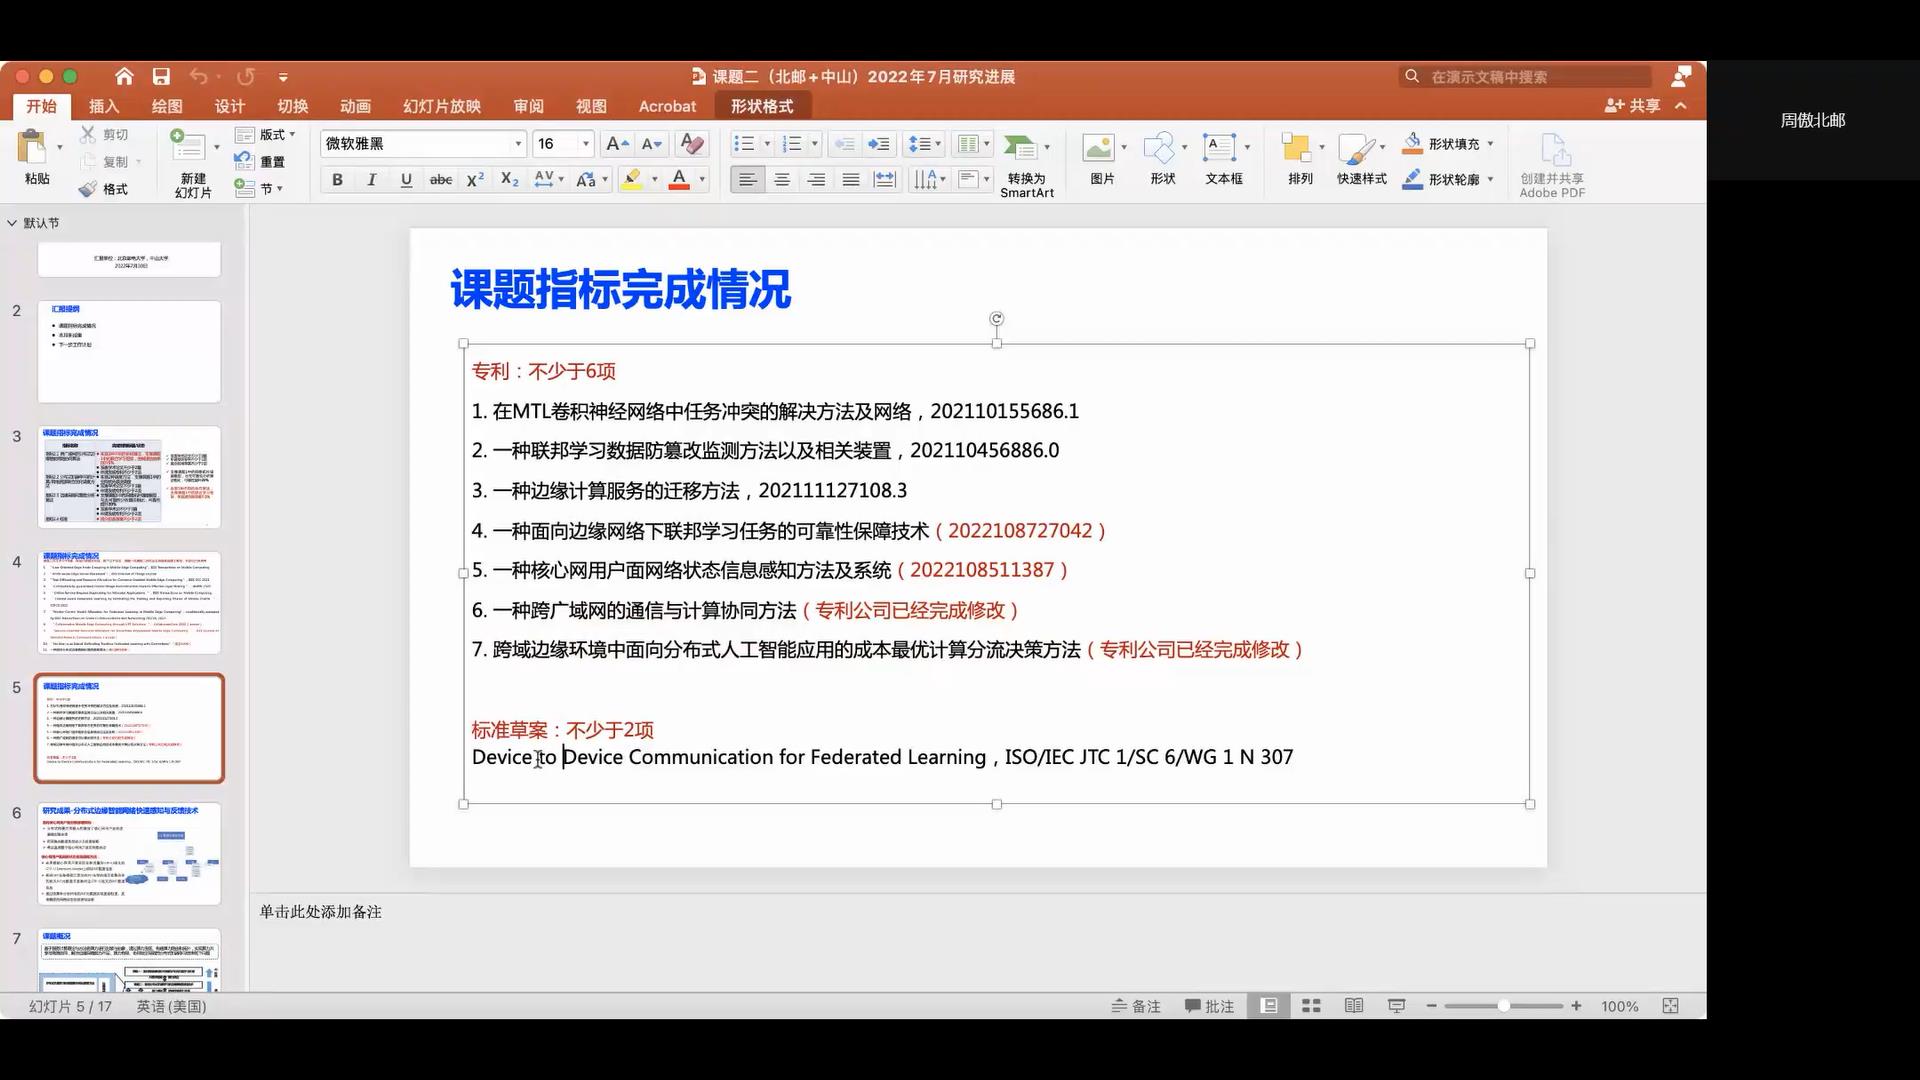The image size is (1920, 1080).
Task: Collapse the 默认节 section
Action: click(x=12, y=223)
